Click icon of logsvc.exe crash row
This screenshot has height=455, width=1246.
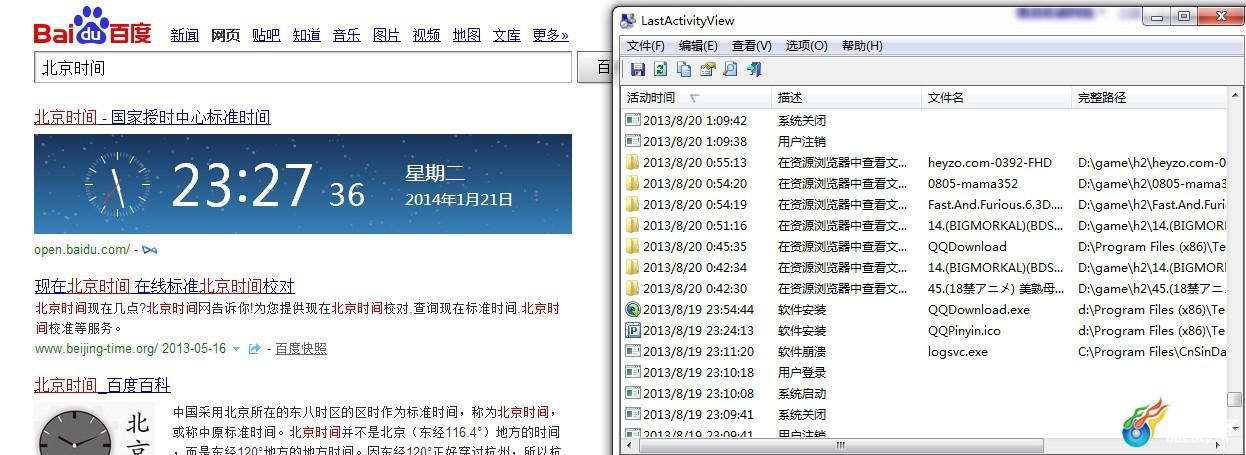click(x=632, y=351)
